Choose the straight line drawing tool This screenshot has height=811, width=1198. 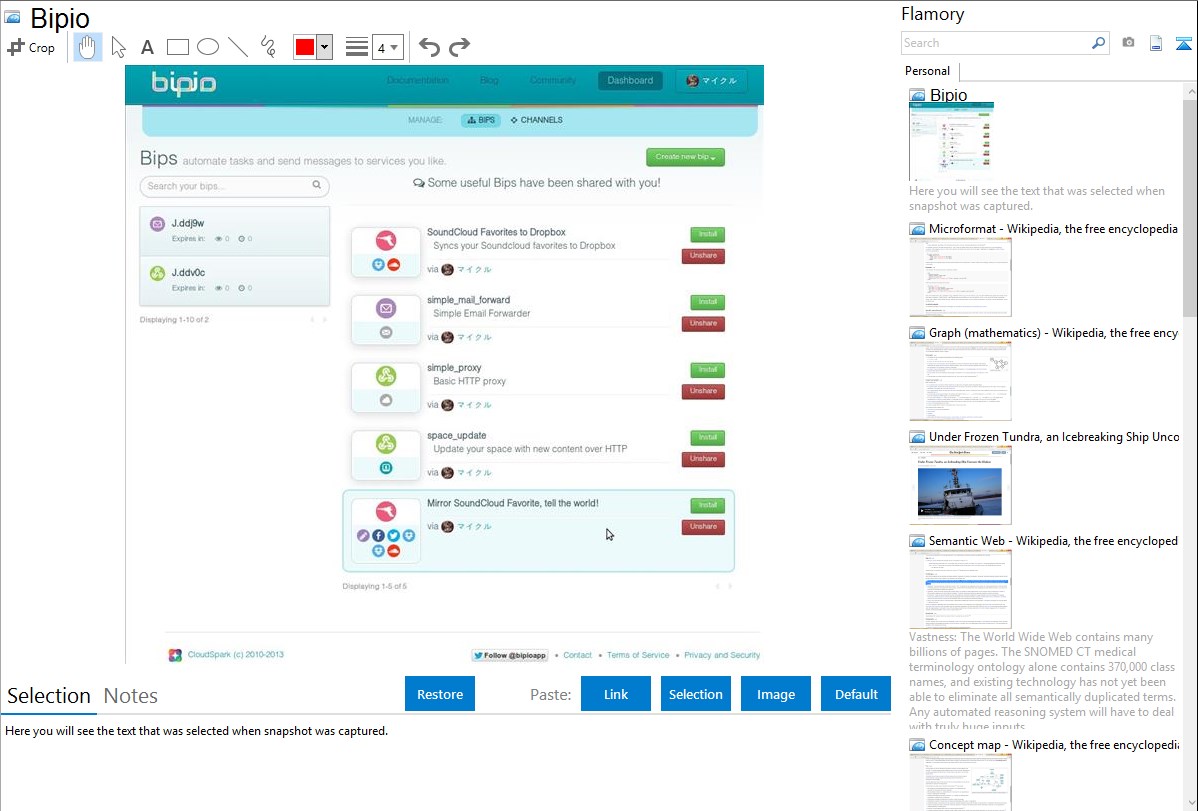pos(238,47)
